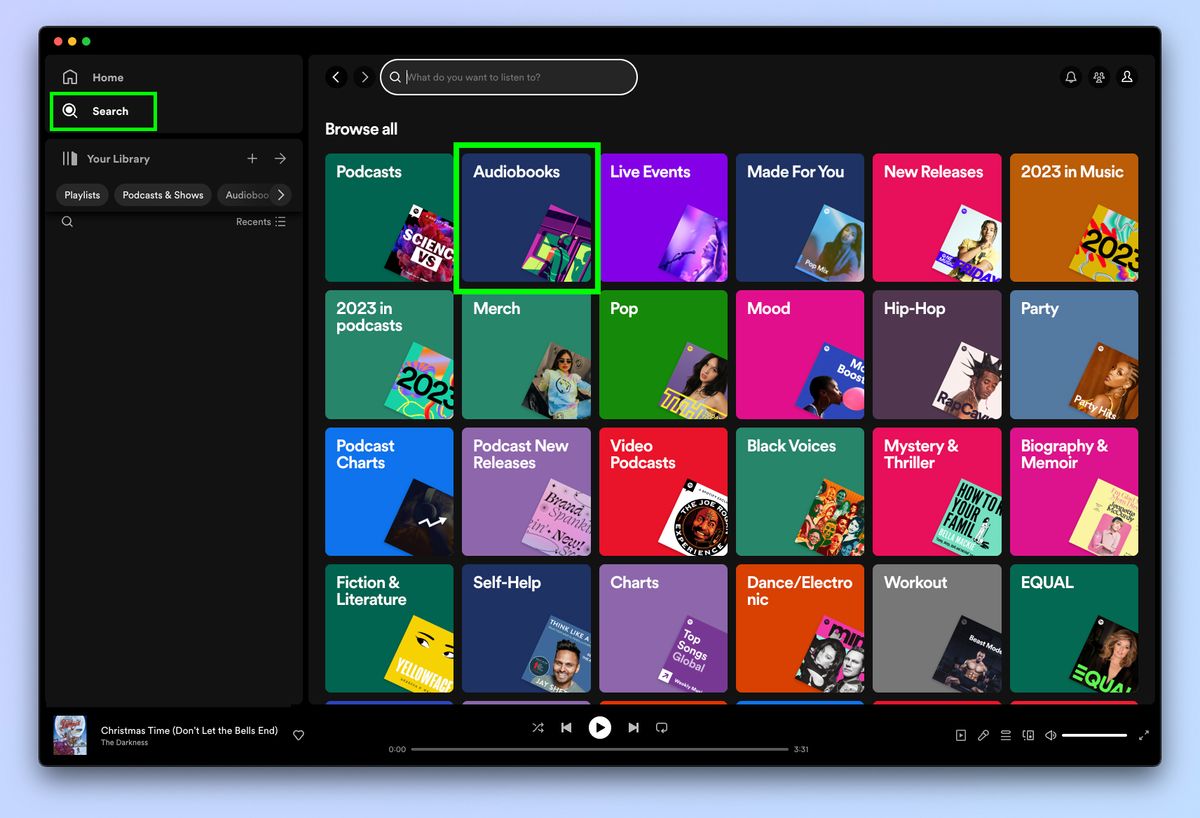Adjust the volume slider
This screenshot has width=1200, height=818.
(x=1095, y=735)
